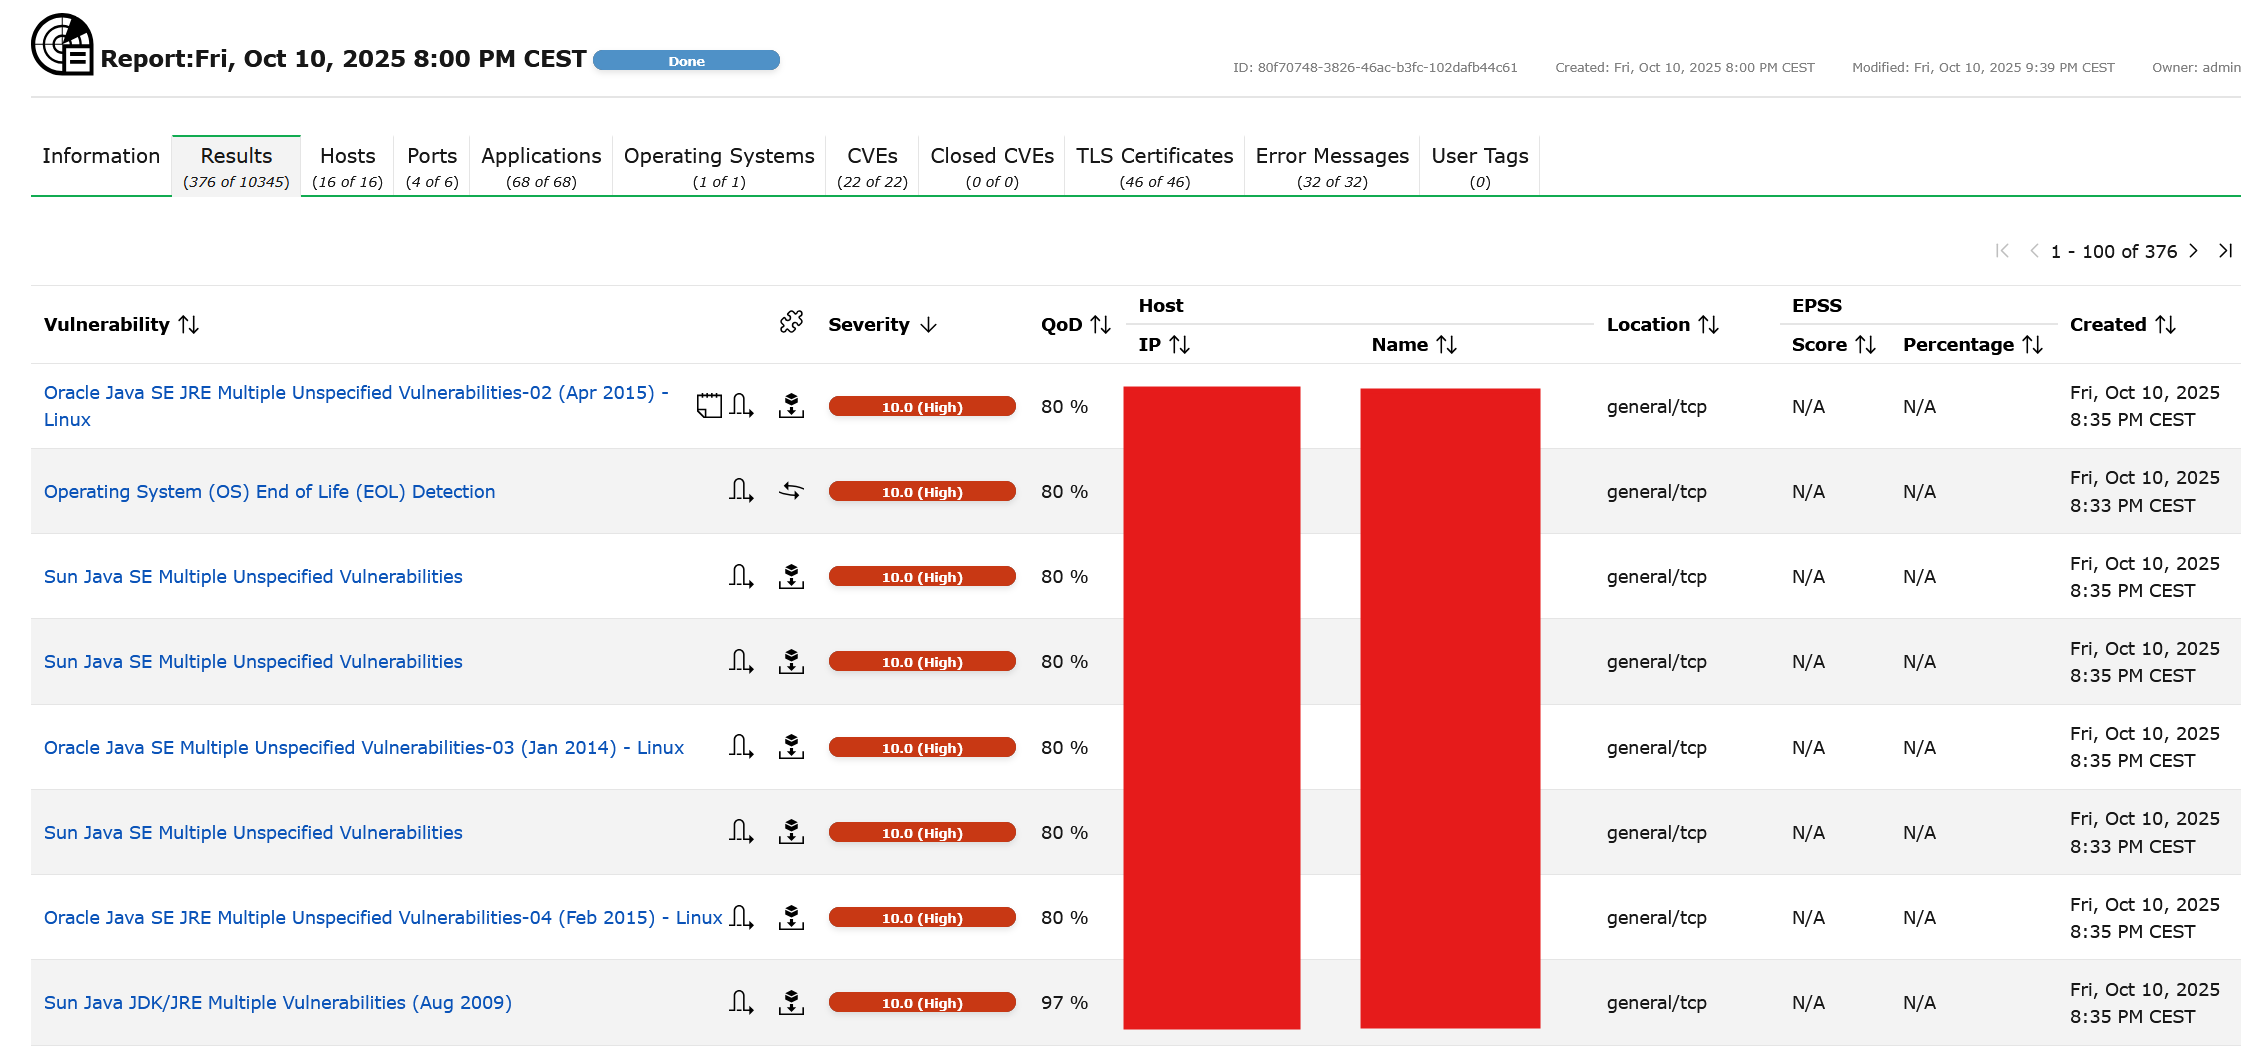Click vendor fix icon on Sun Java JDK/JRE row

tap(791, 1002)
